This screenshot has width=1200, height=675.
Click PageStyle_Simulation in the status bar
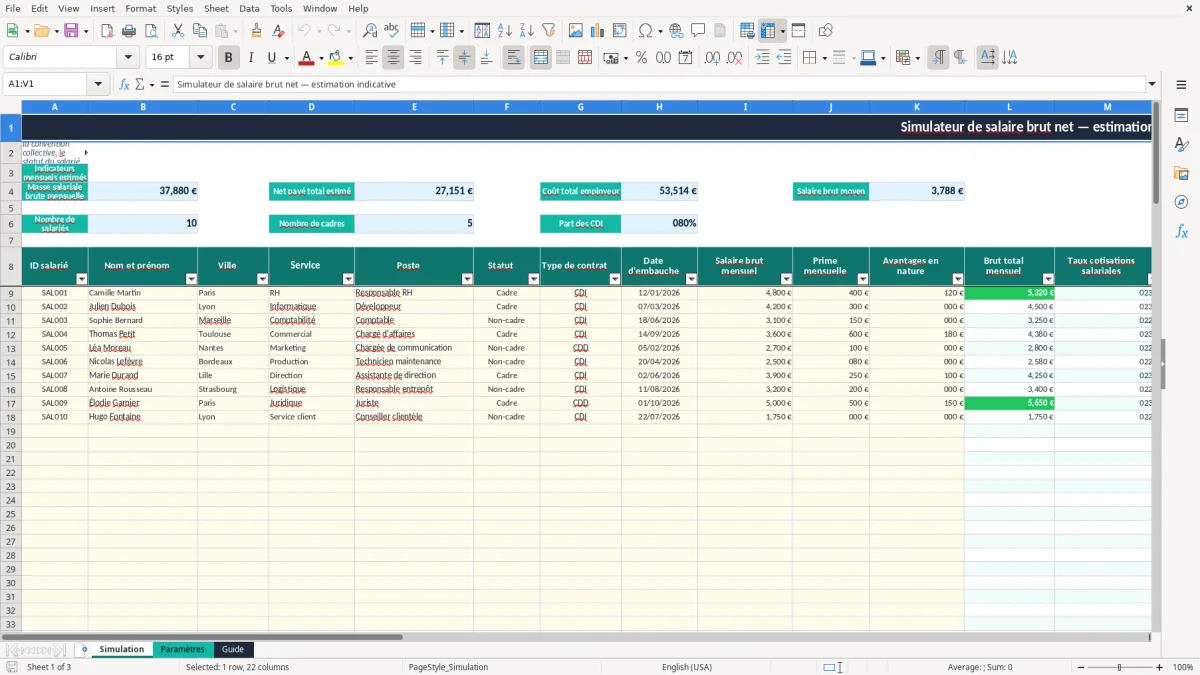tap(448, 667)
